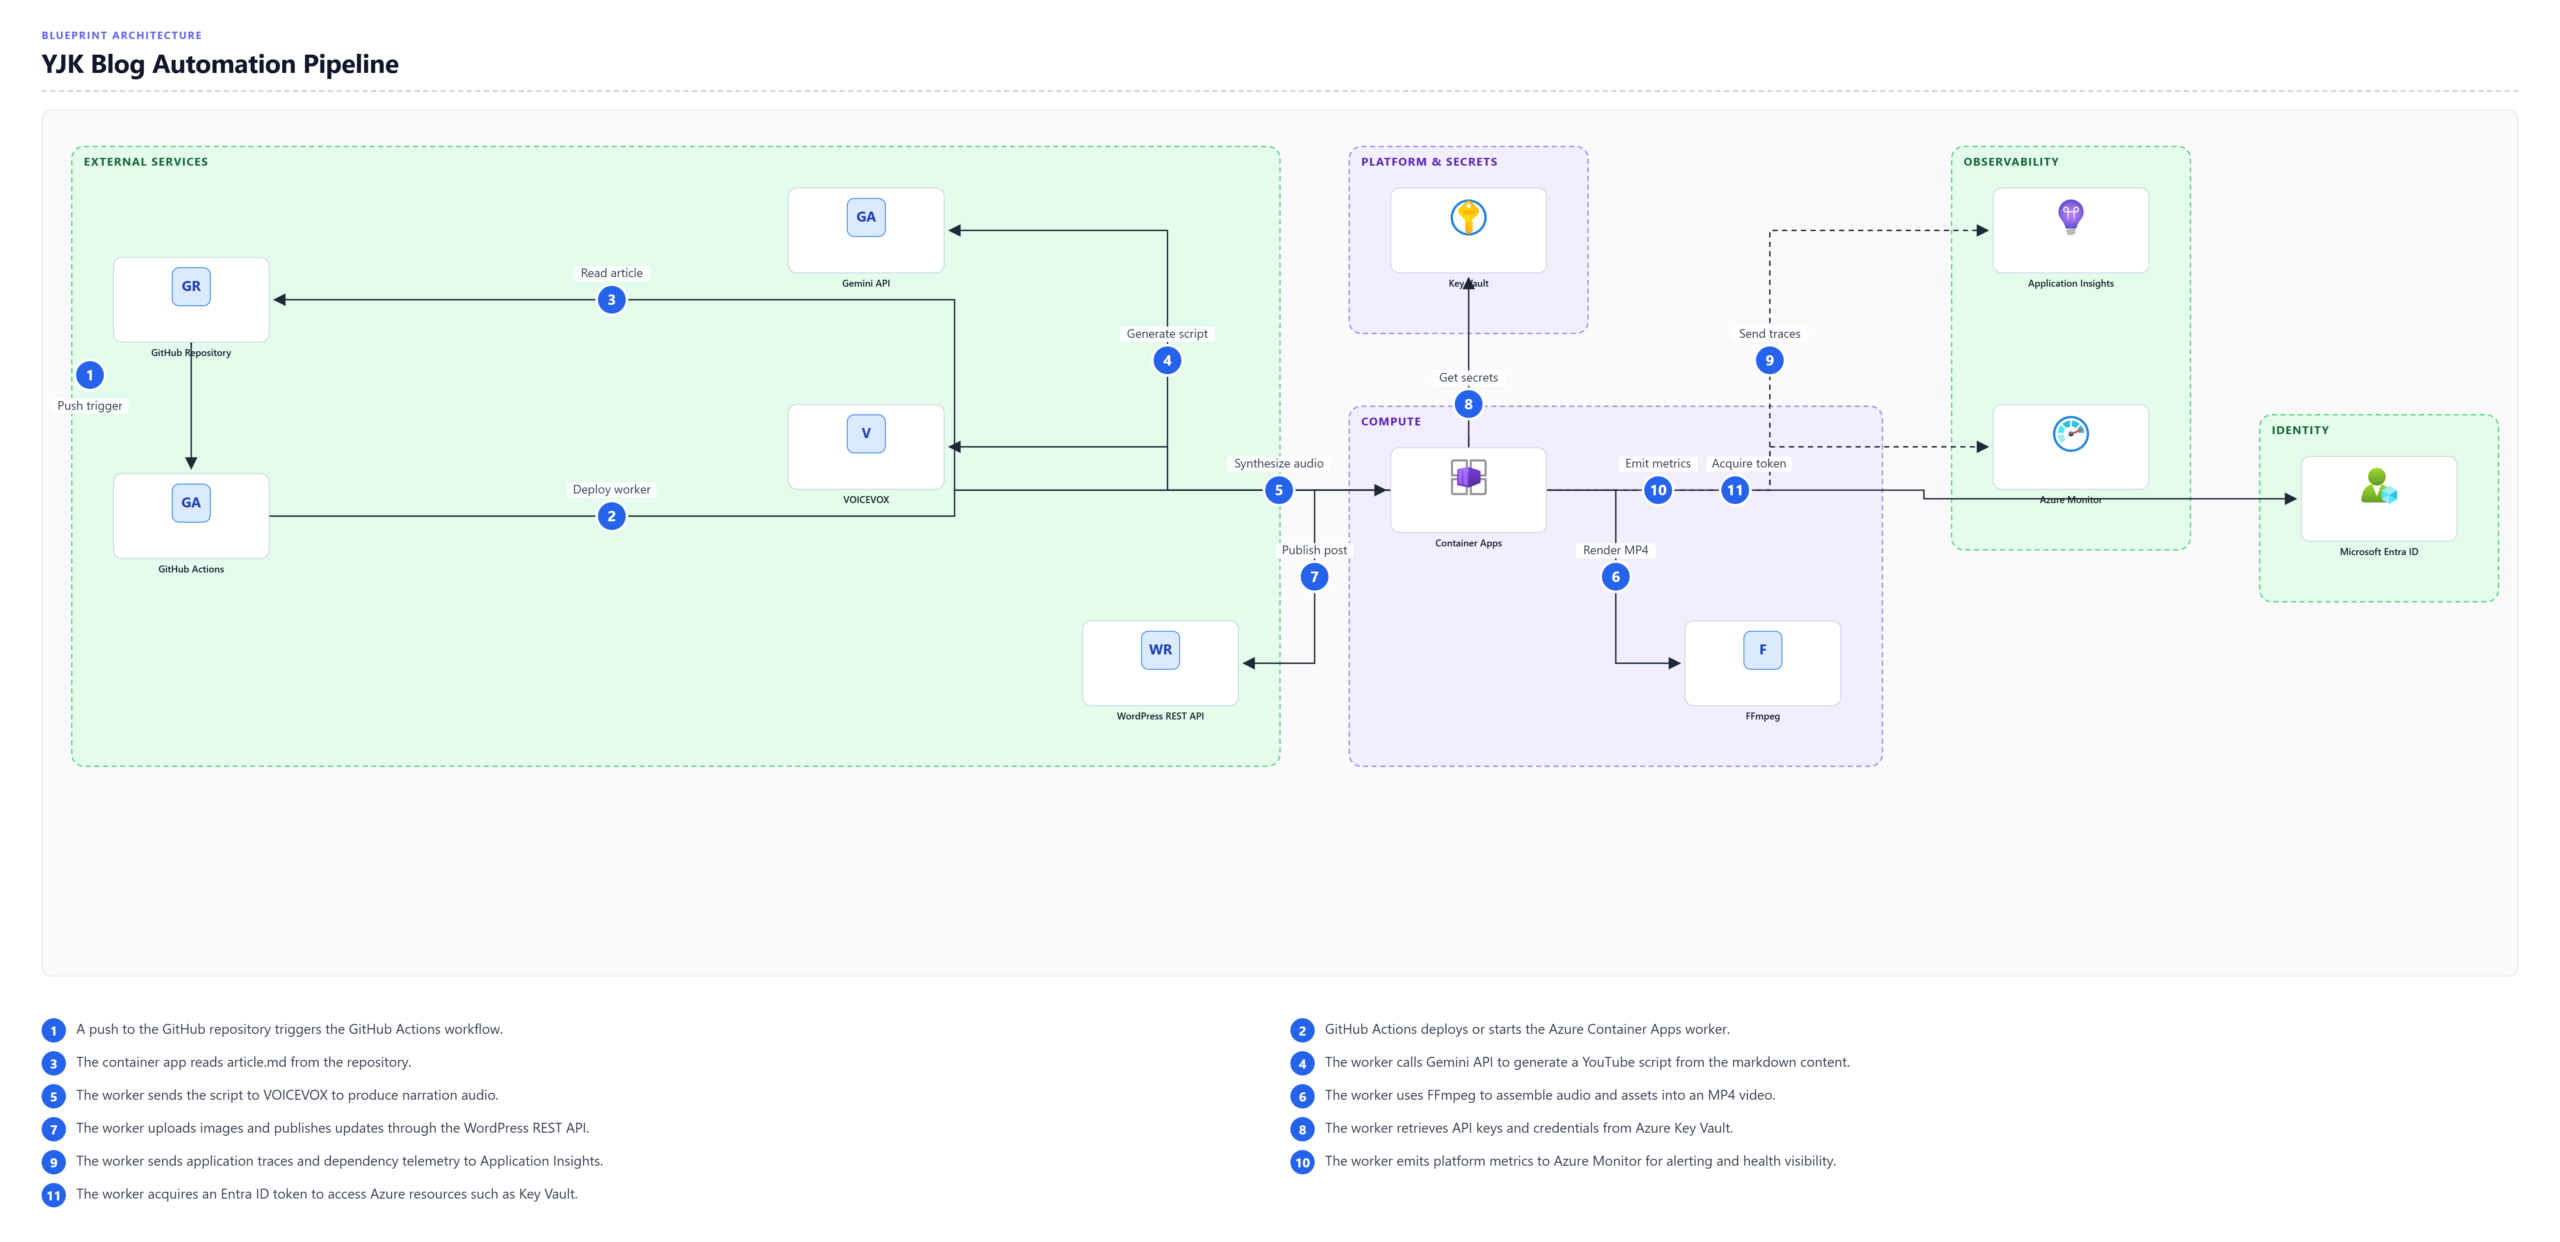Click the GA icon of GitHub Actions node

click(191, 503)
